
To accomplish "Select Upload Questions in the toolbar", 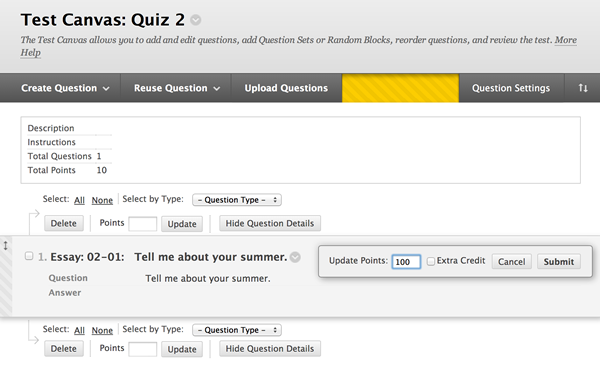I will (x=286, y=88).
